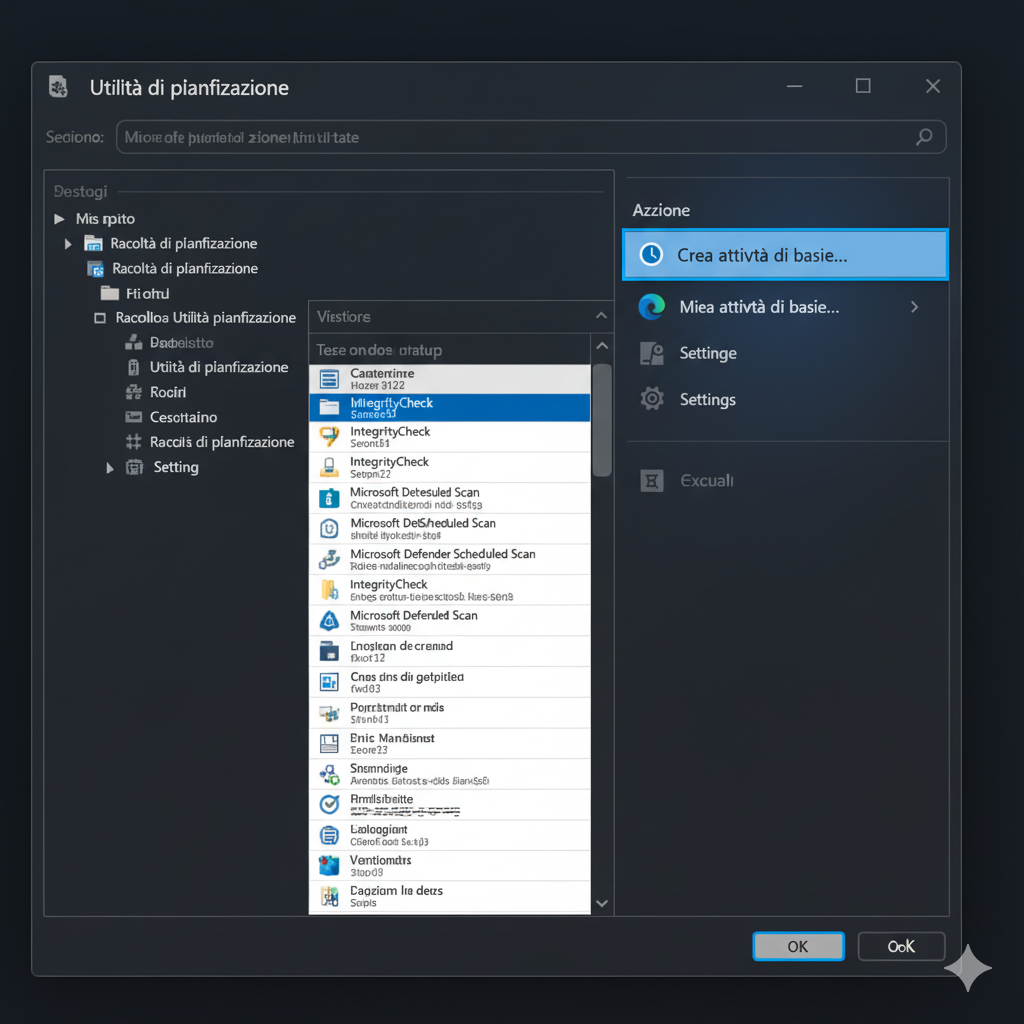Click the shield icon beside Microsoft Detesuled Scan

tap(329, 498)
